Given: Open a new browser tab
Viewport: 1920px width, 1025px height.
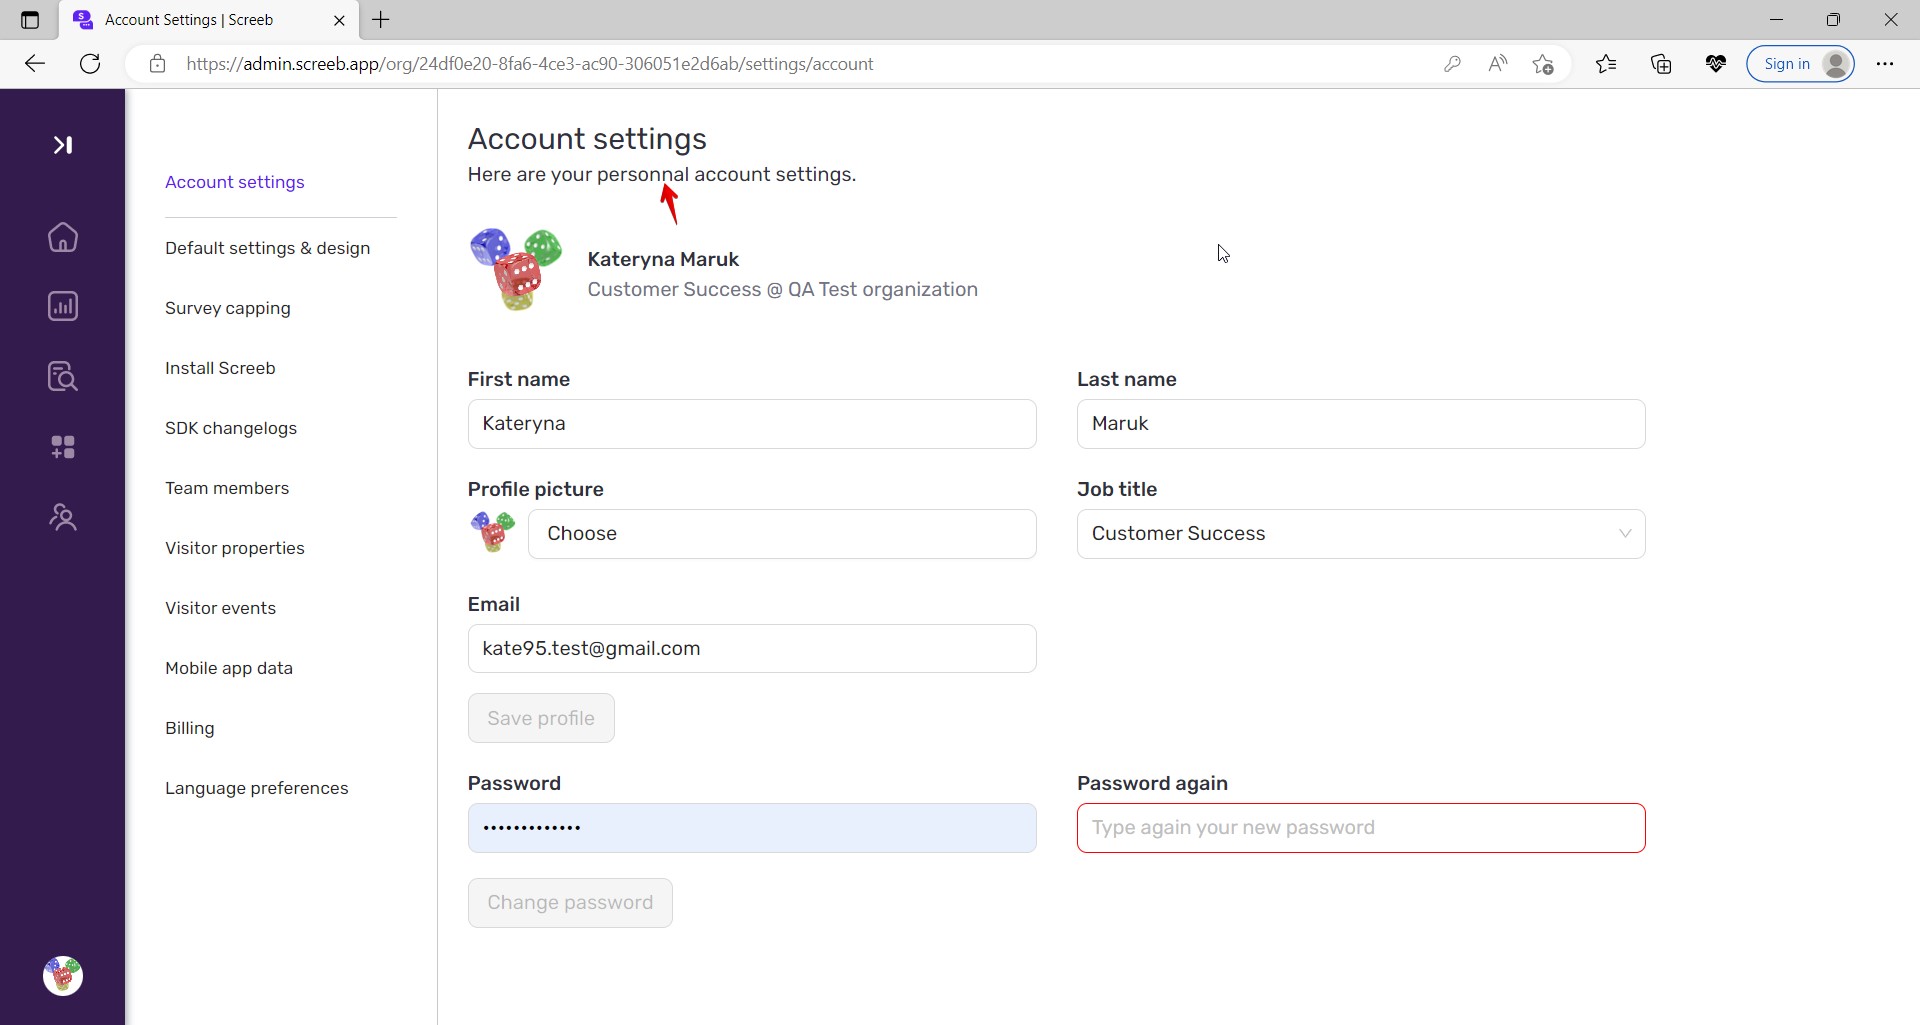Looking at the screenshot, I should pos(381,20).
